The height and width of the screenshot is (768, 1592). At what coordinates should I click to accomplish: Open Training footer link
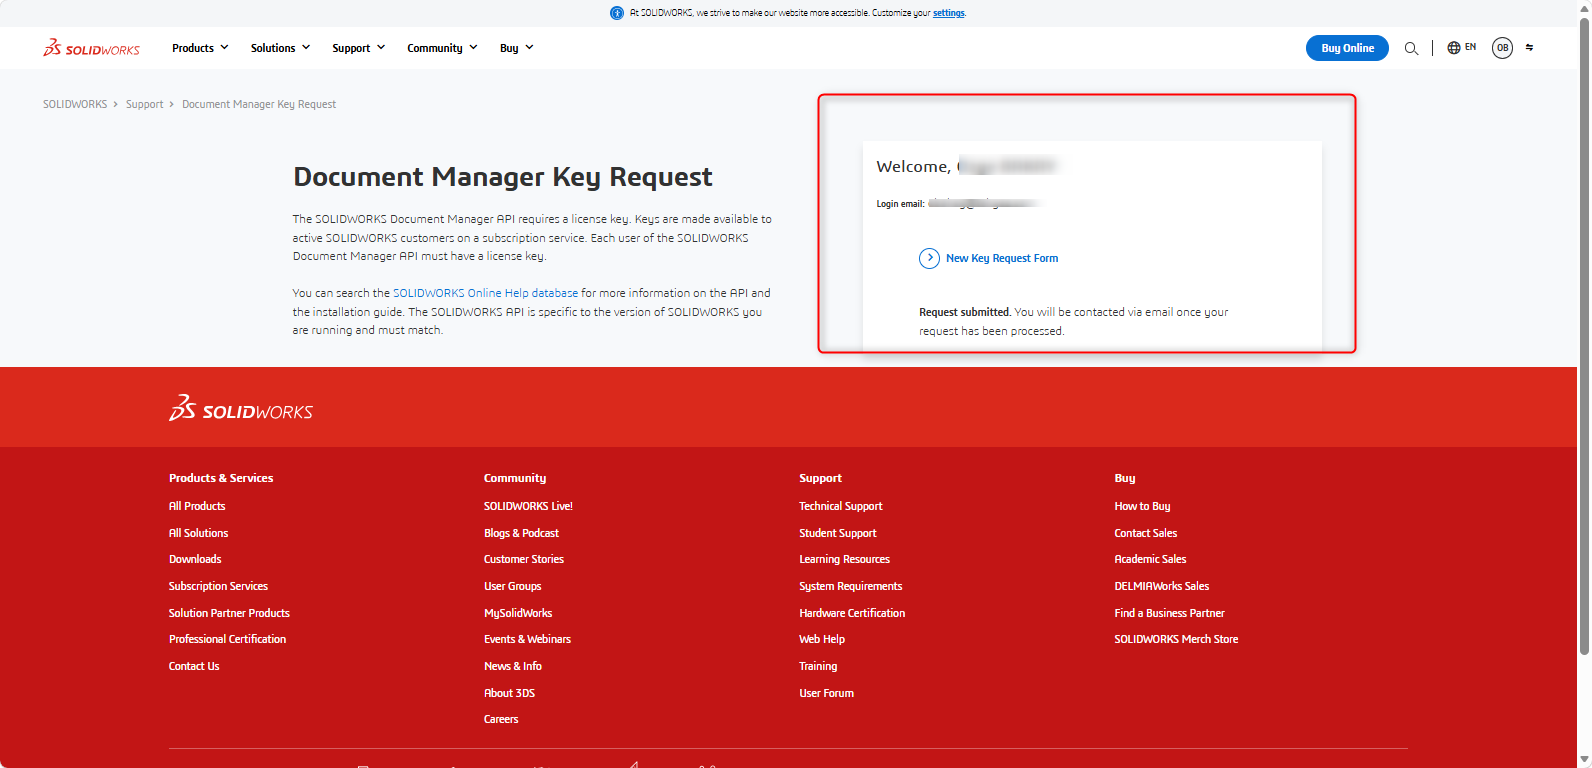pos(818,666)
